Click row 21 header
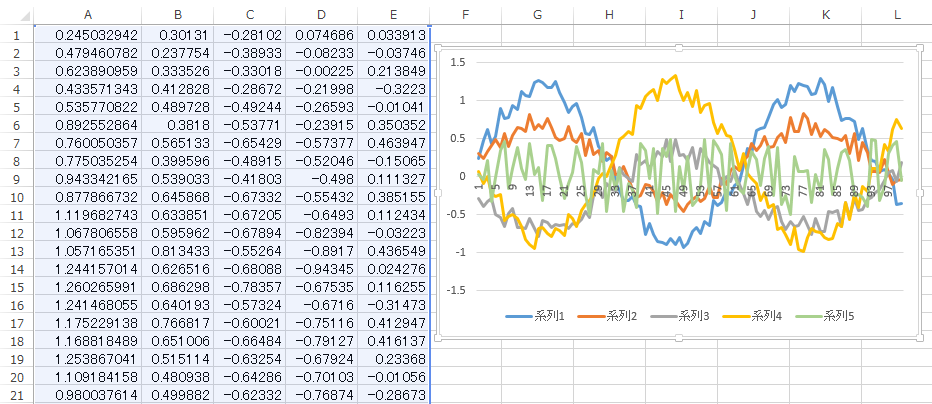Viewport: 932px width, 404px height. click(16, 395)
